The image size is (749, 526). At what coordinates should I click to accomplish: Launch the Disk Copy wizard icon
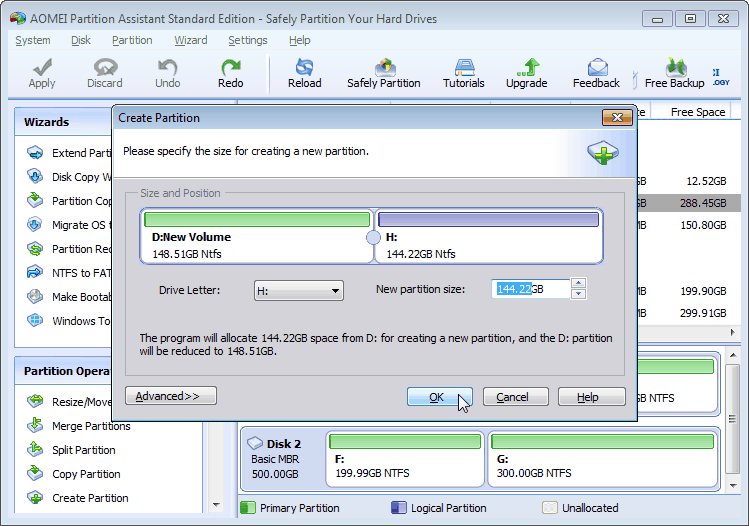click(35, 177)
